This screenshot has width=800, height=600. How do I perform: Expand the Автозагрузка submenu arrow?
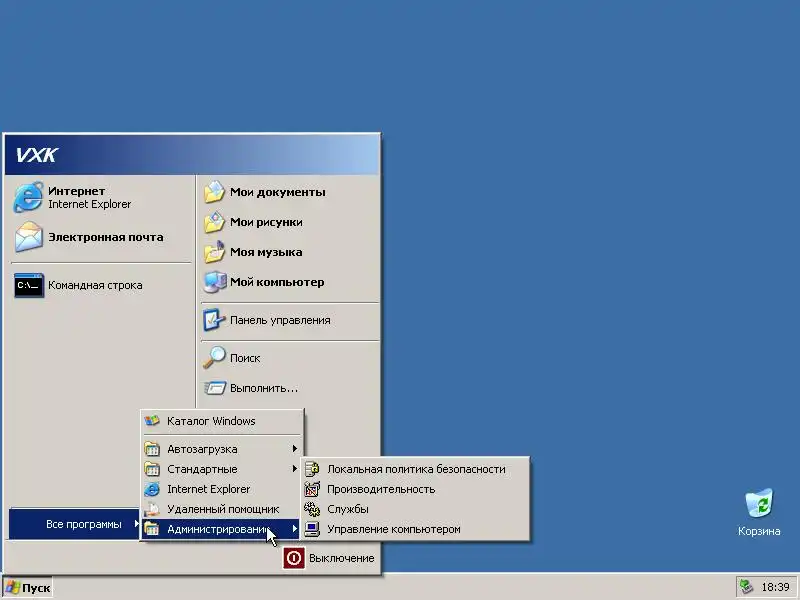294,449
